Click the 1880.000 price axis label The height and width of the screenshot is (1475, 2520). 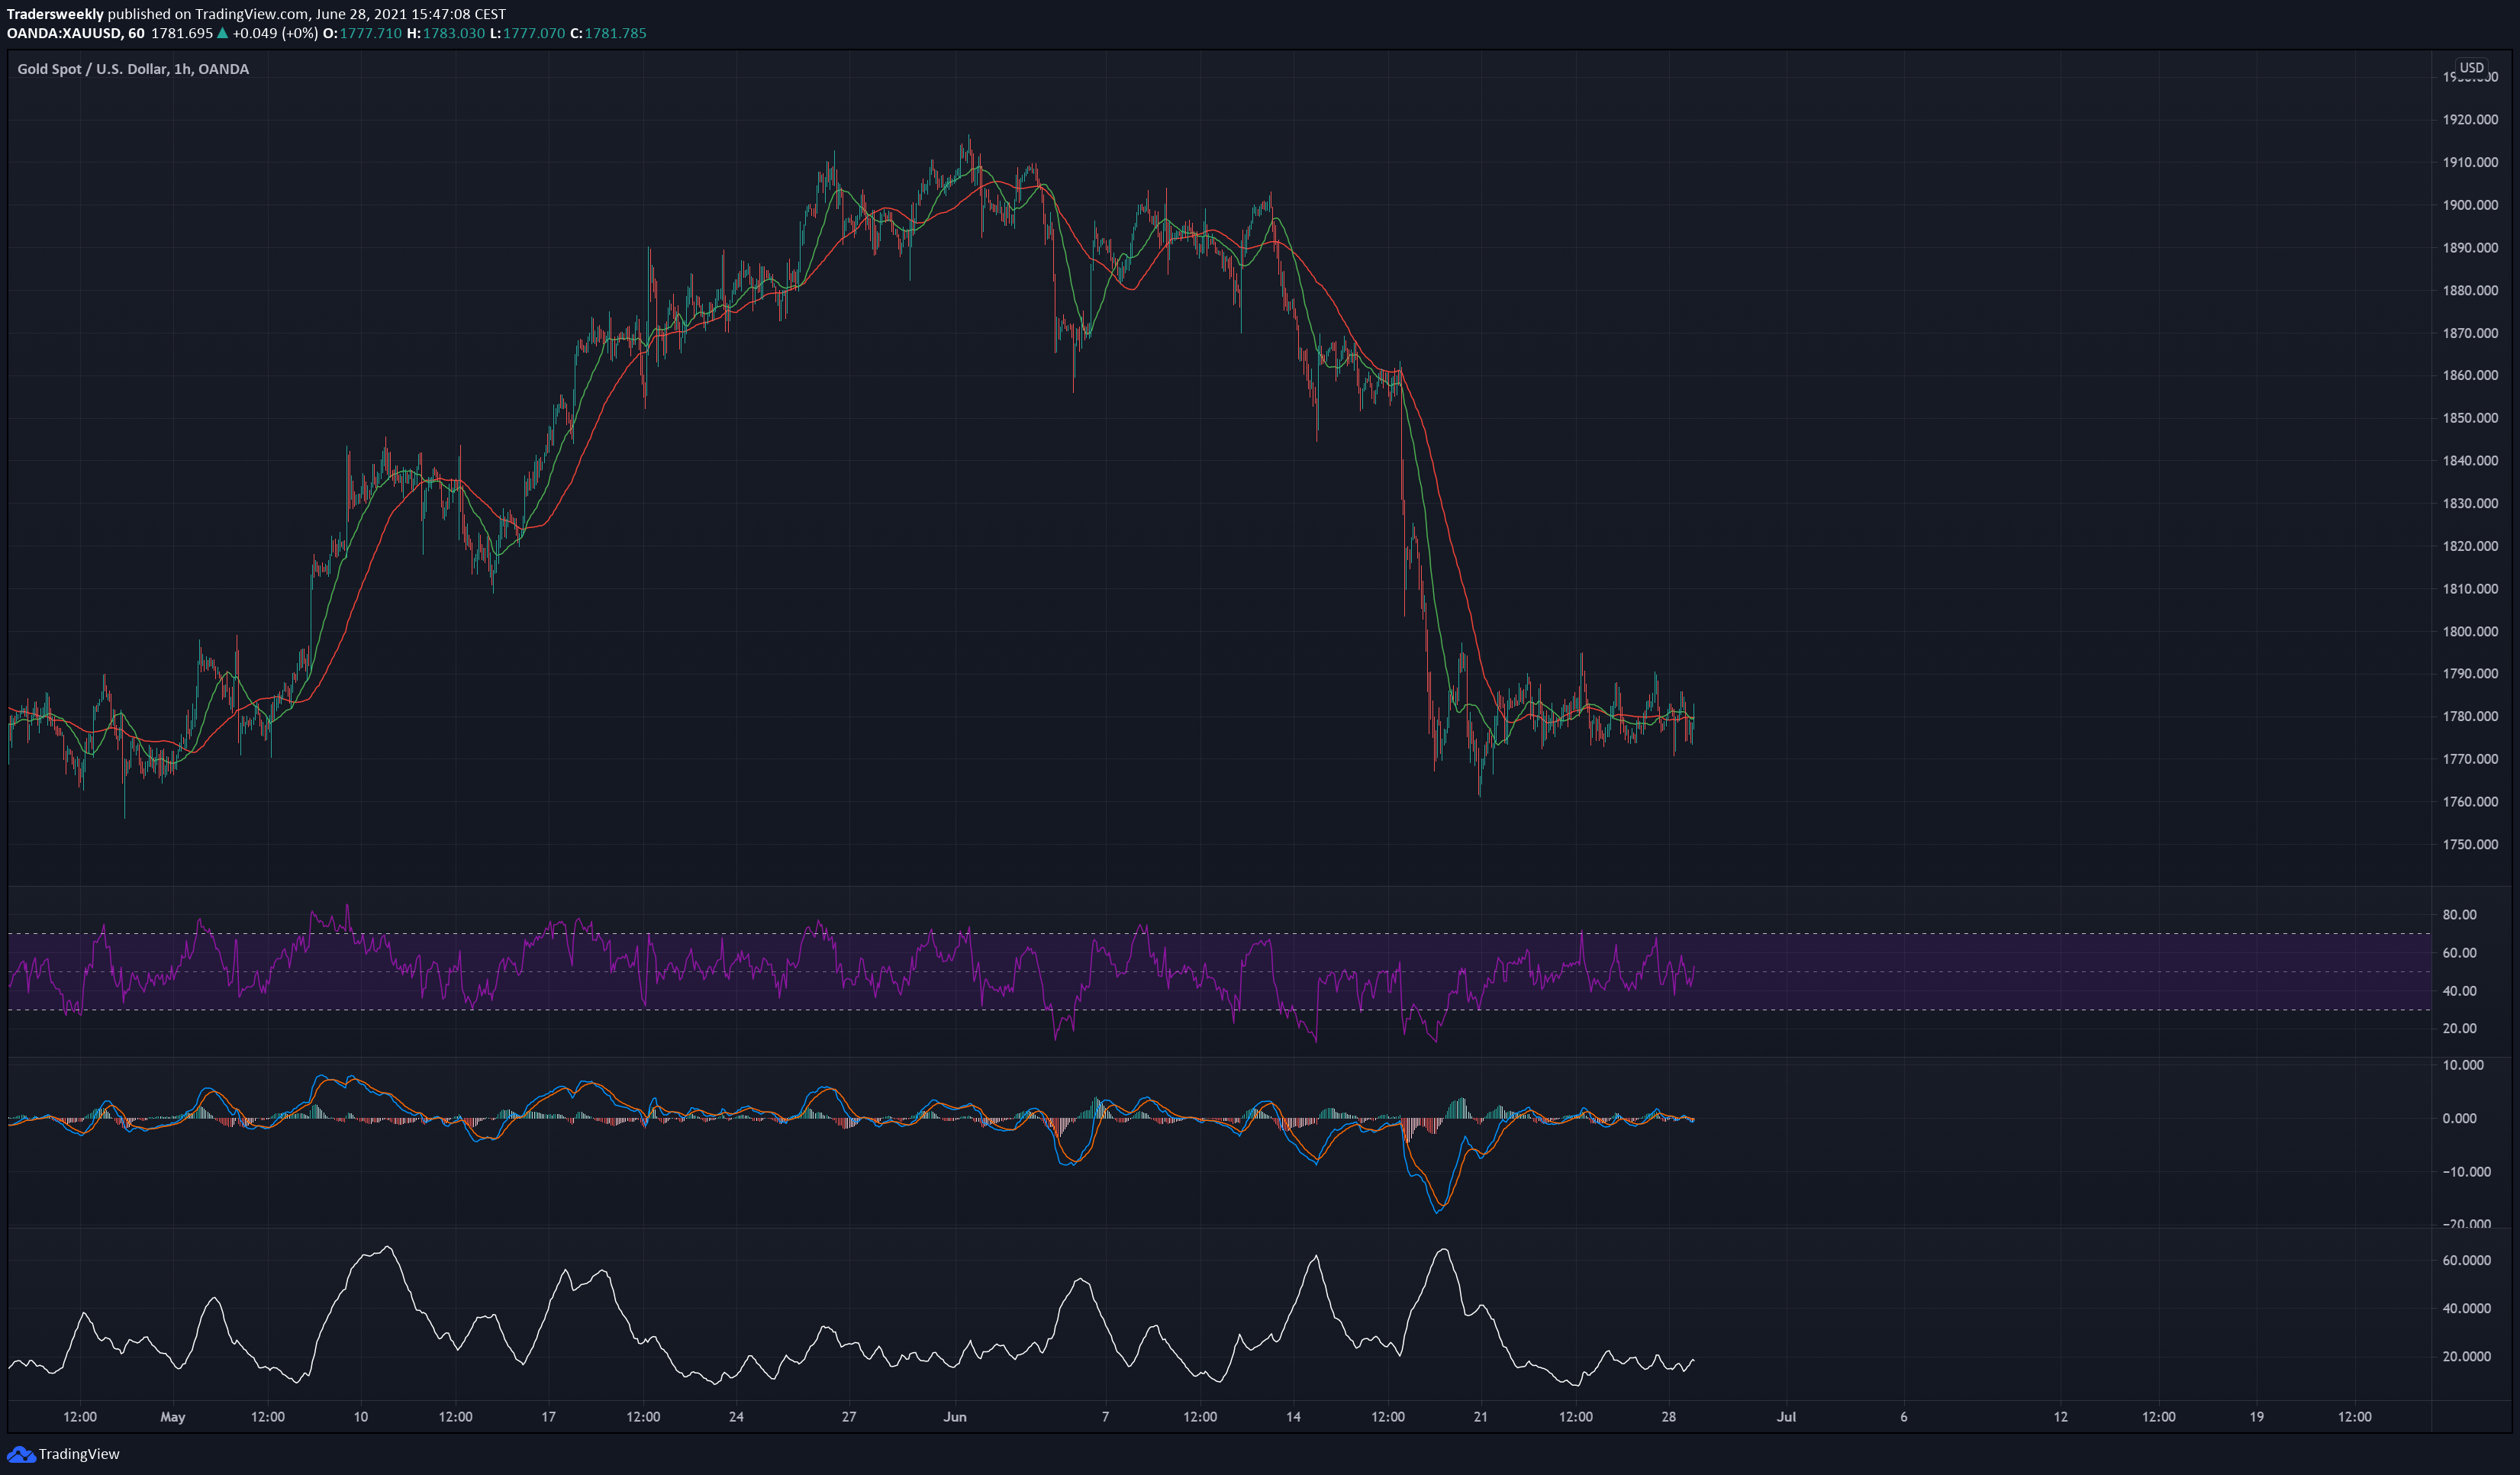(2470, 291)
